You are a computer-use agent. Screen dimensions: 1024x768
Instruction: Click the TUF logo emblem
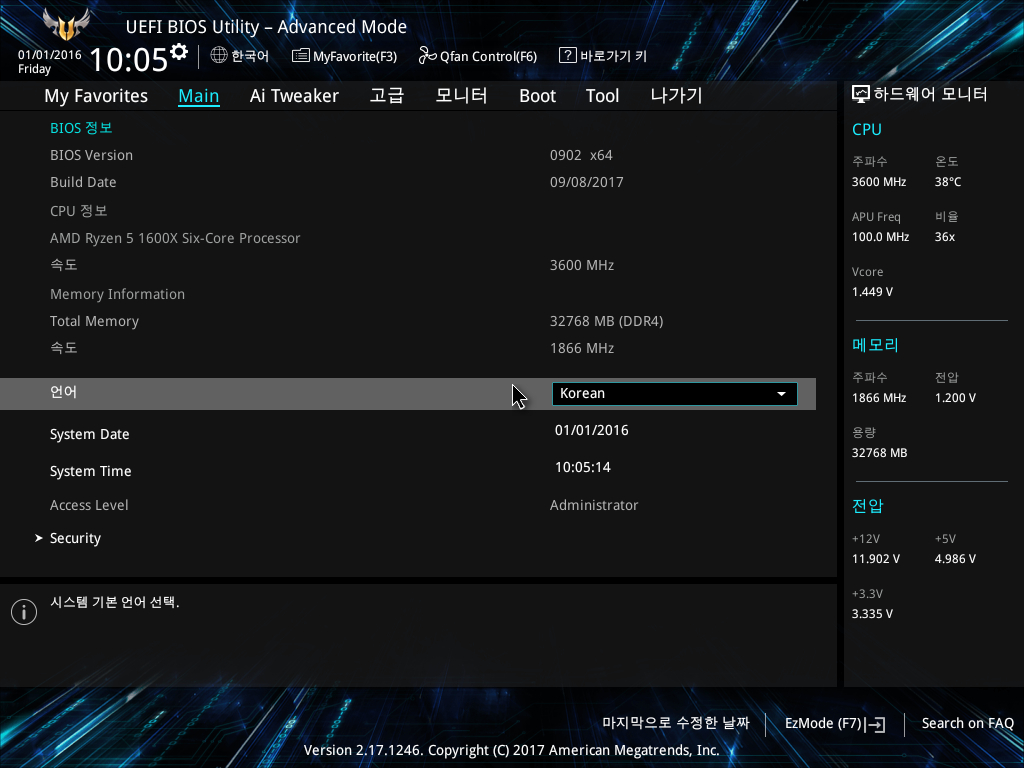point(66,24)
